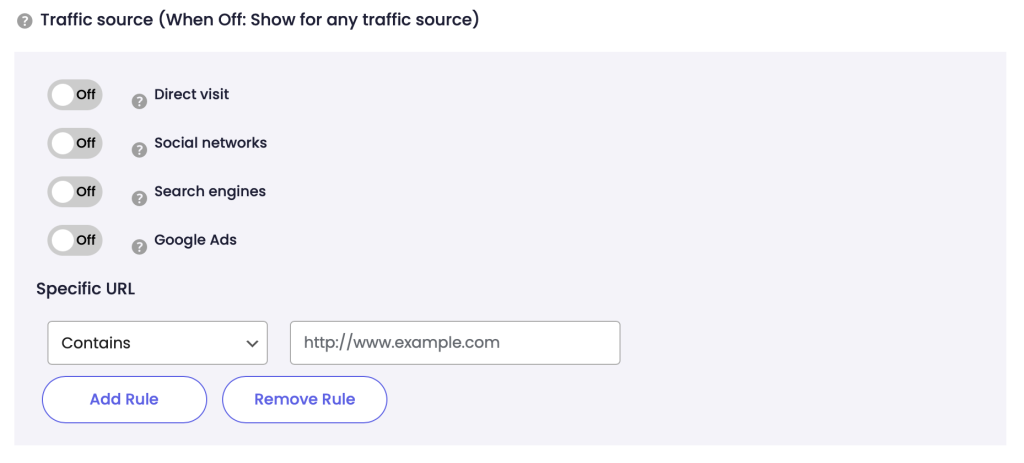Click the Traffic source heading text
The height and width of the screenshot is (463, 1024).
click(x=259, y=20)
